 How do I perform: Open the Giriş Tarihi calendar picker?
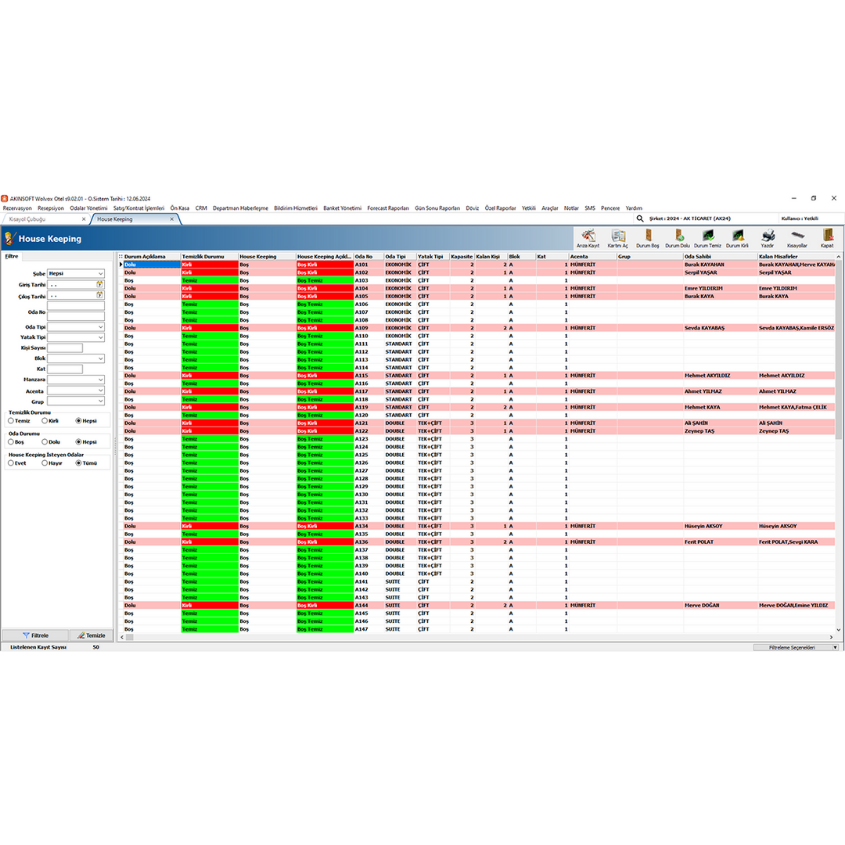[100, 285]
